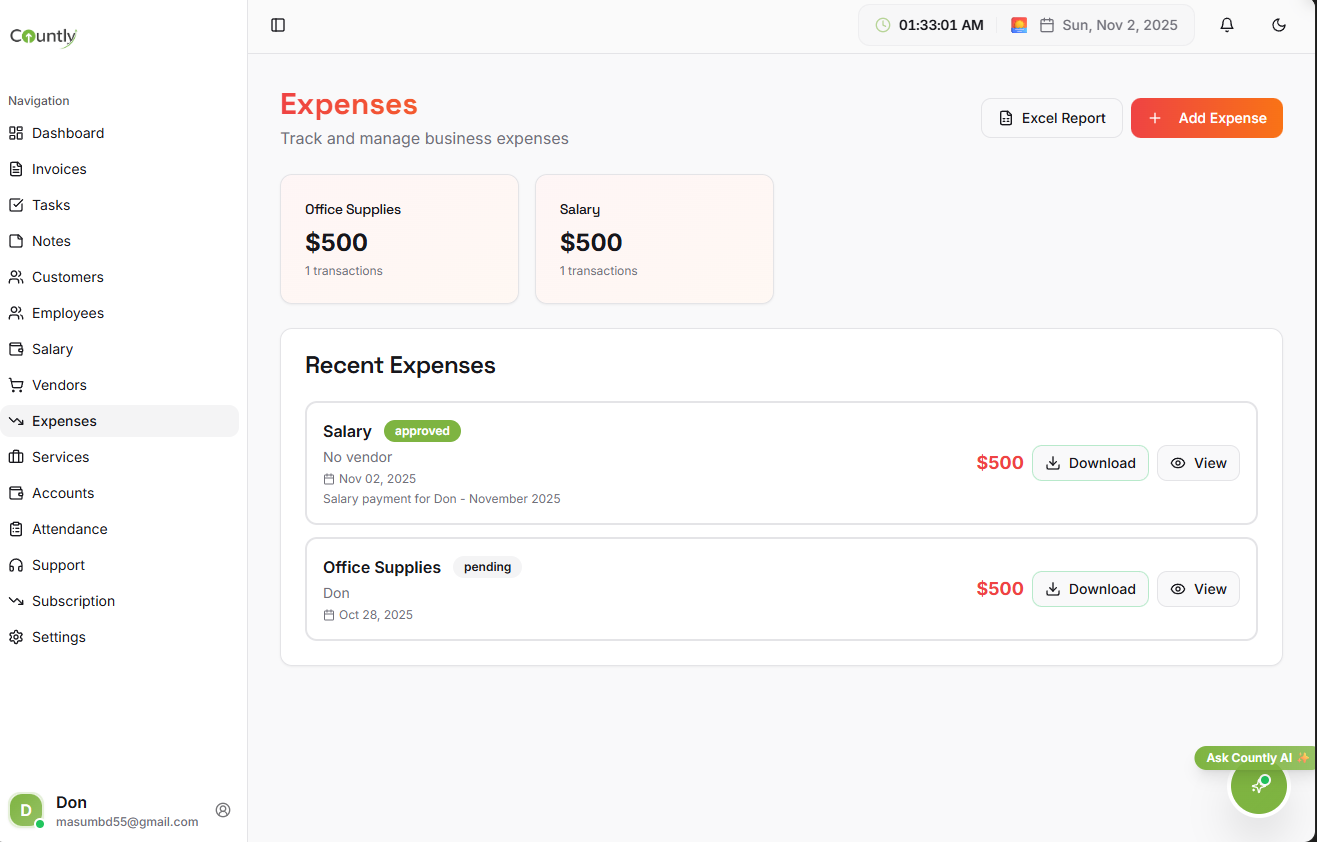
Task: Open Dashboard in the navigation
Action: [x=68, y=133]
